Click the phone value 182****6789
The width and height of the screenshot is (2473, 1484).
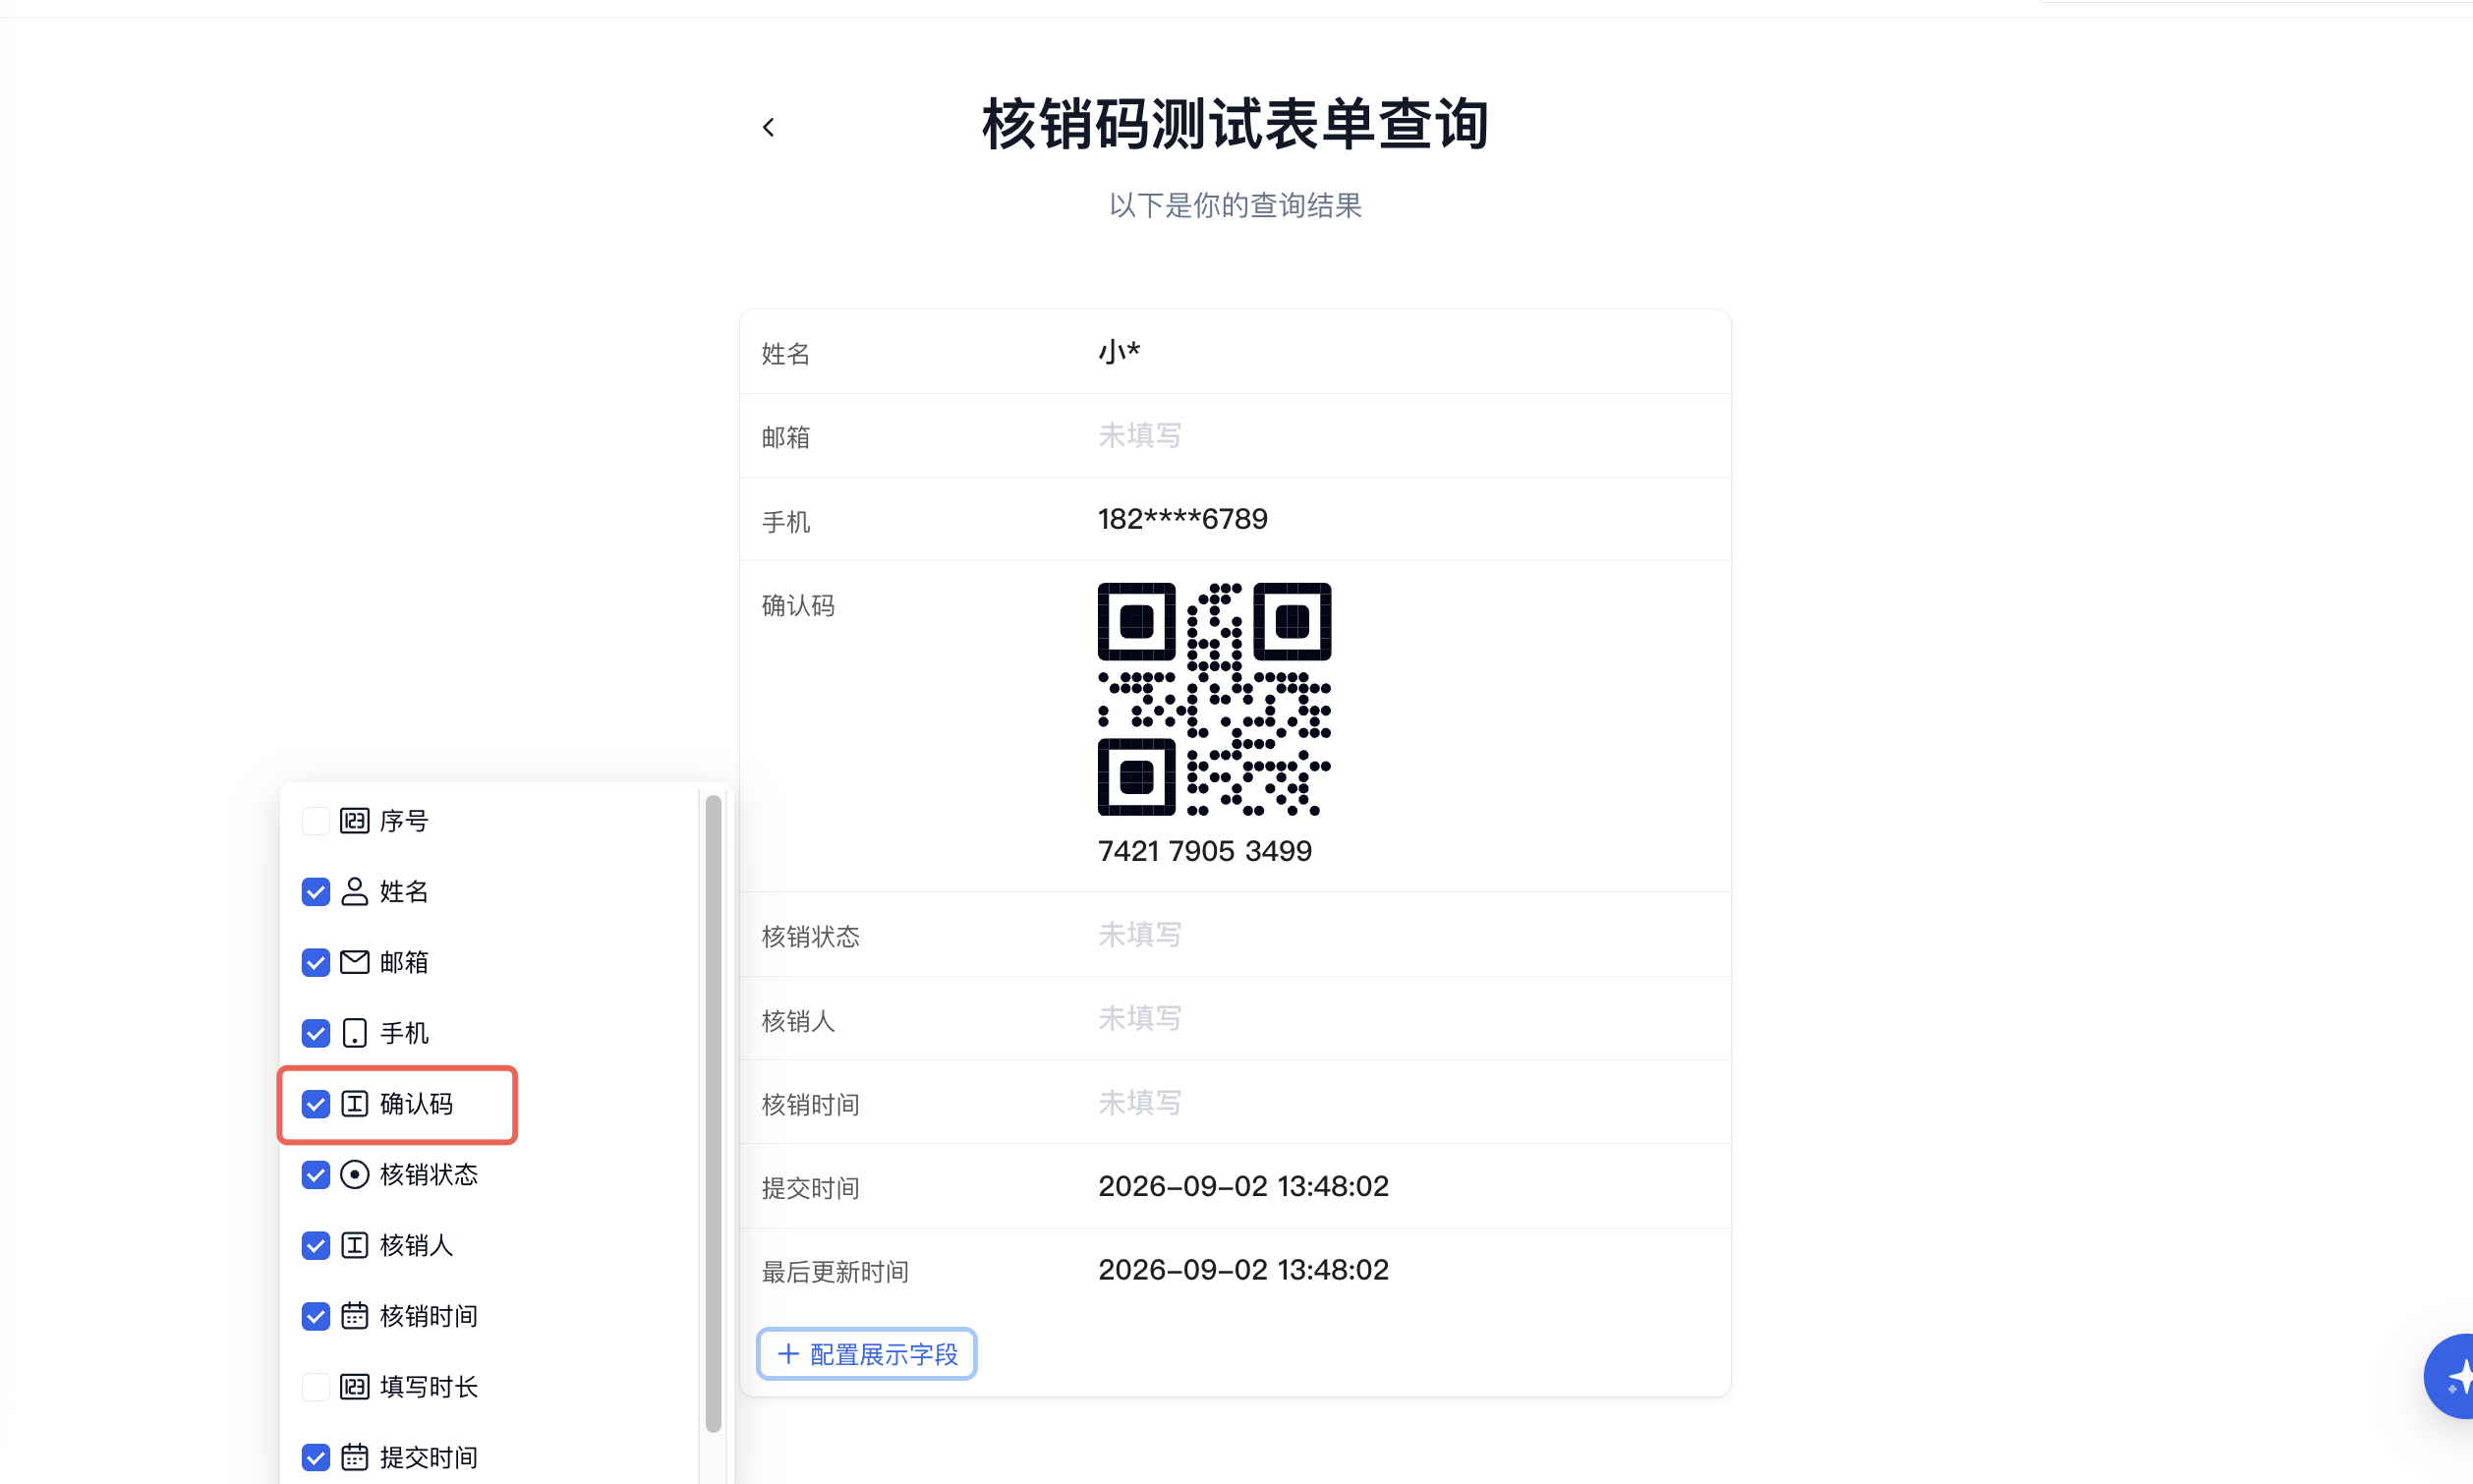point(1182,519)
